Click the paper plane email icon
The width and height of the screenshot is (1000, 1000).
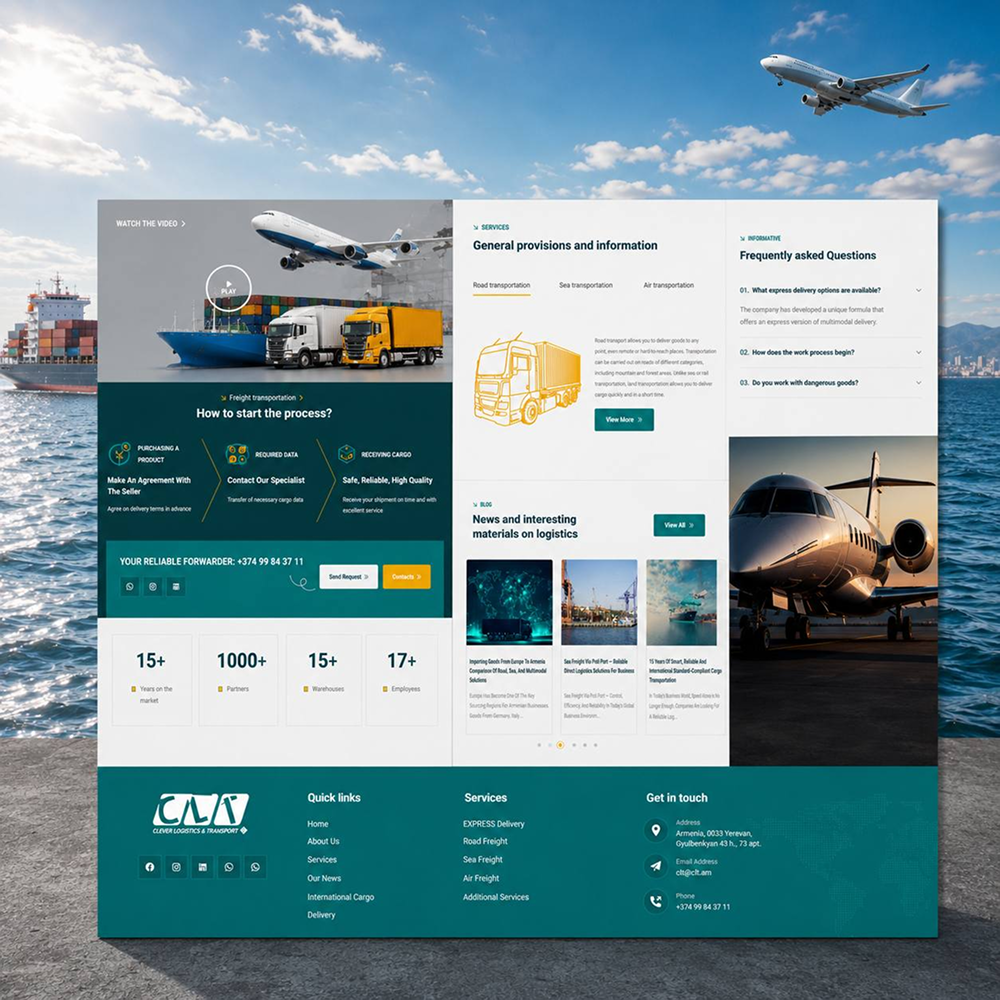[x=656, y=866]
